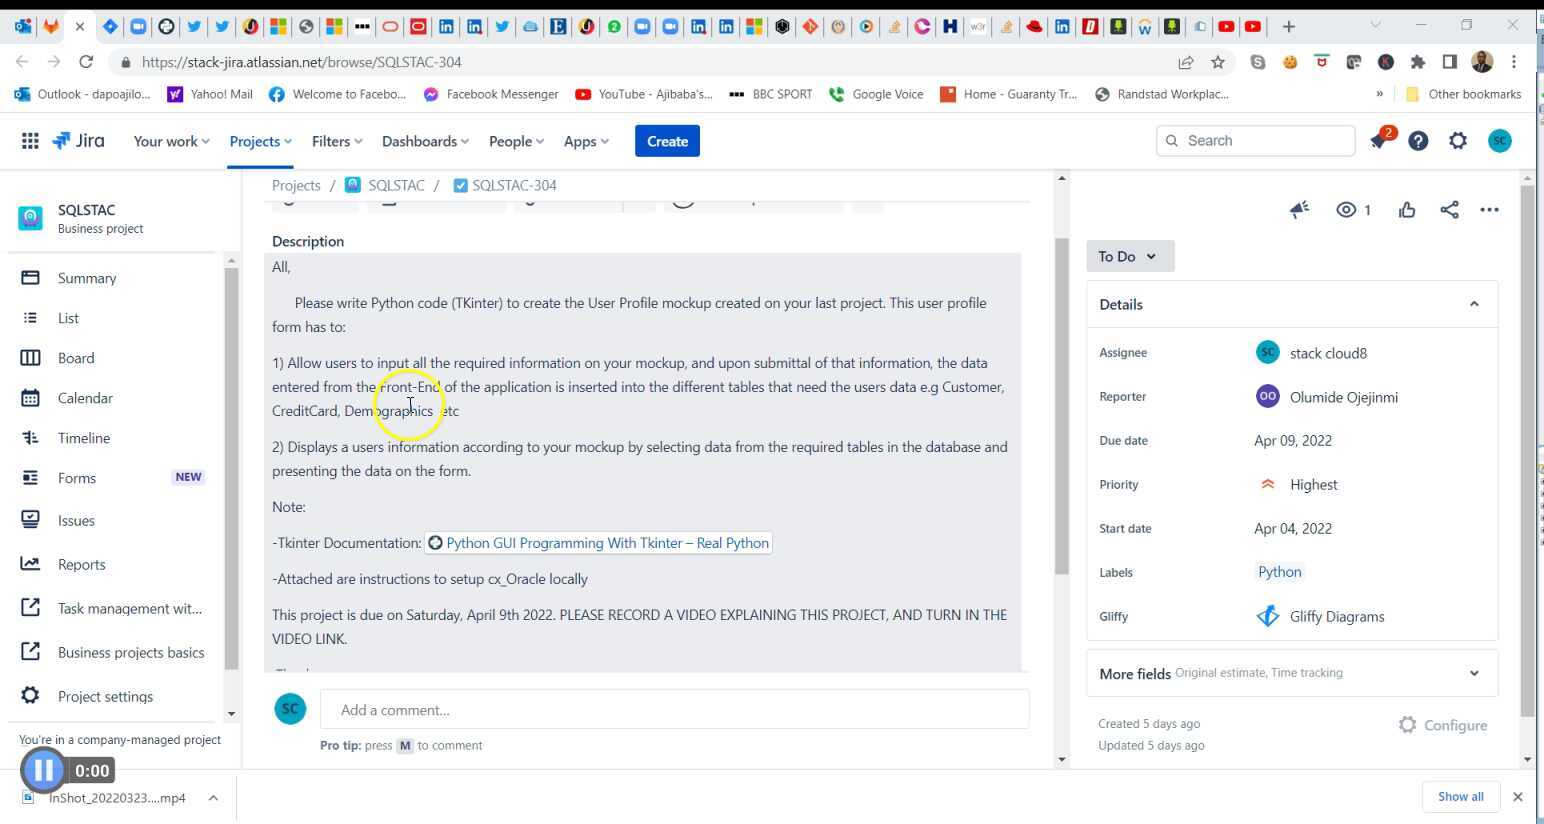Open the more actions ellipsis menu

(1489, 209)
